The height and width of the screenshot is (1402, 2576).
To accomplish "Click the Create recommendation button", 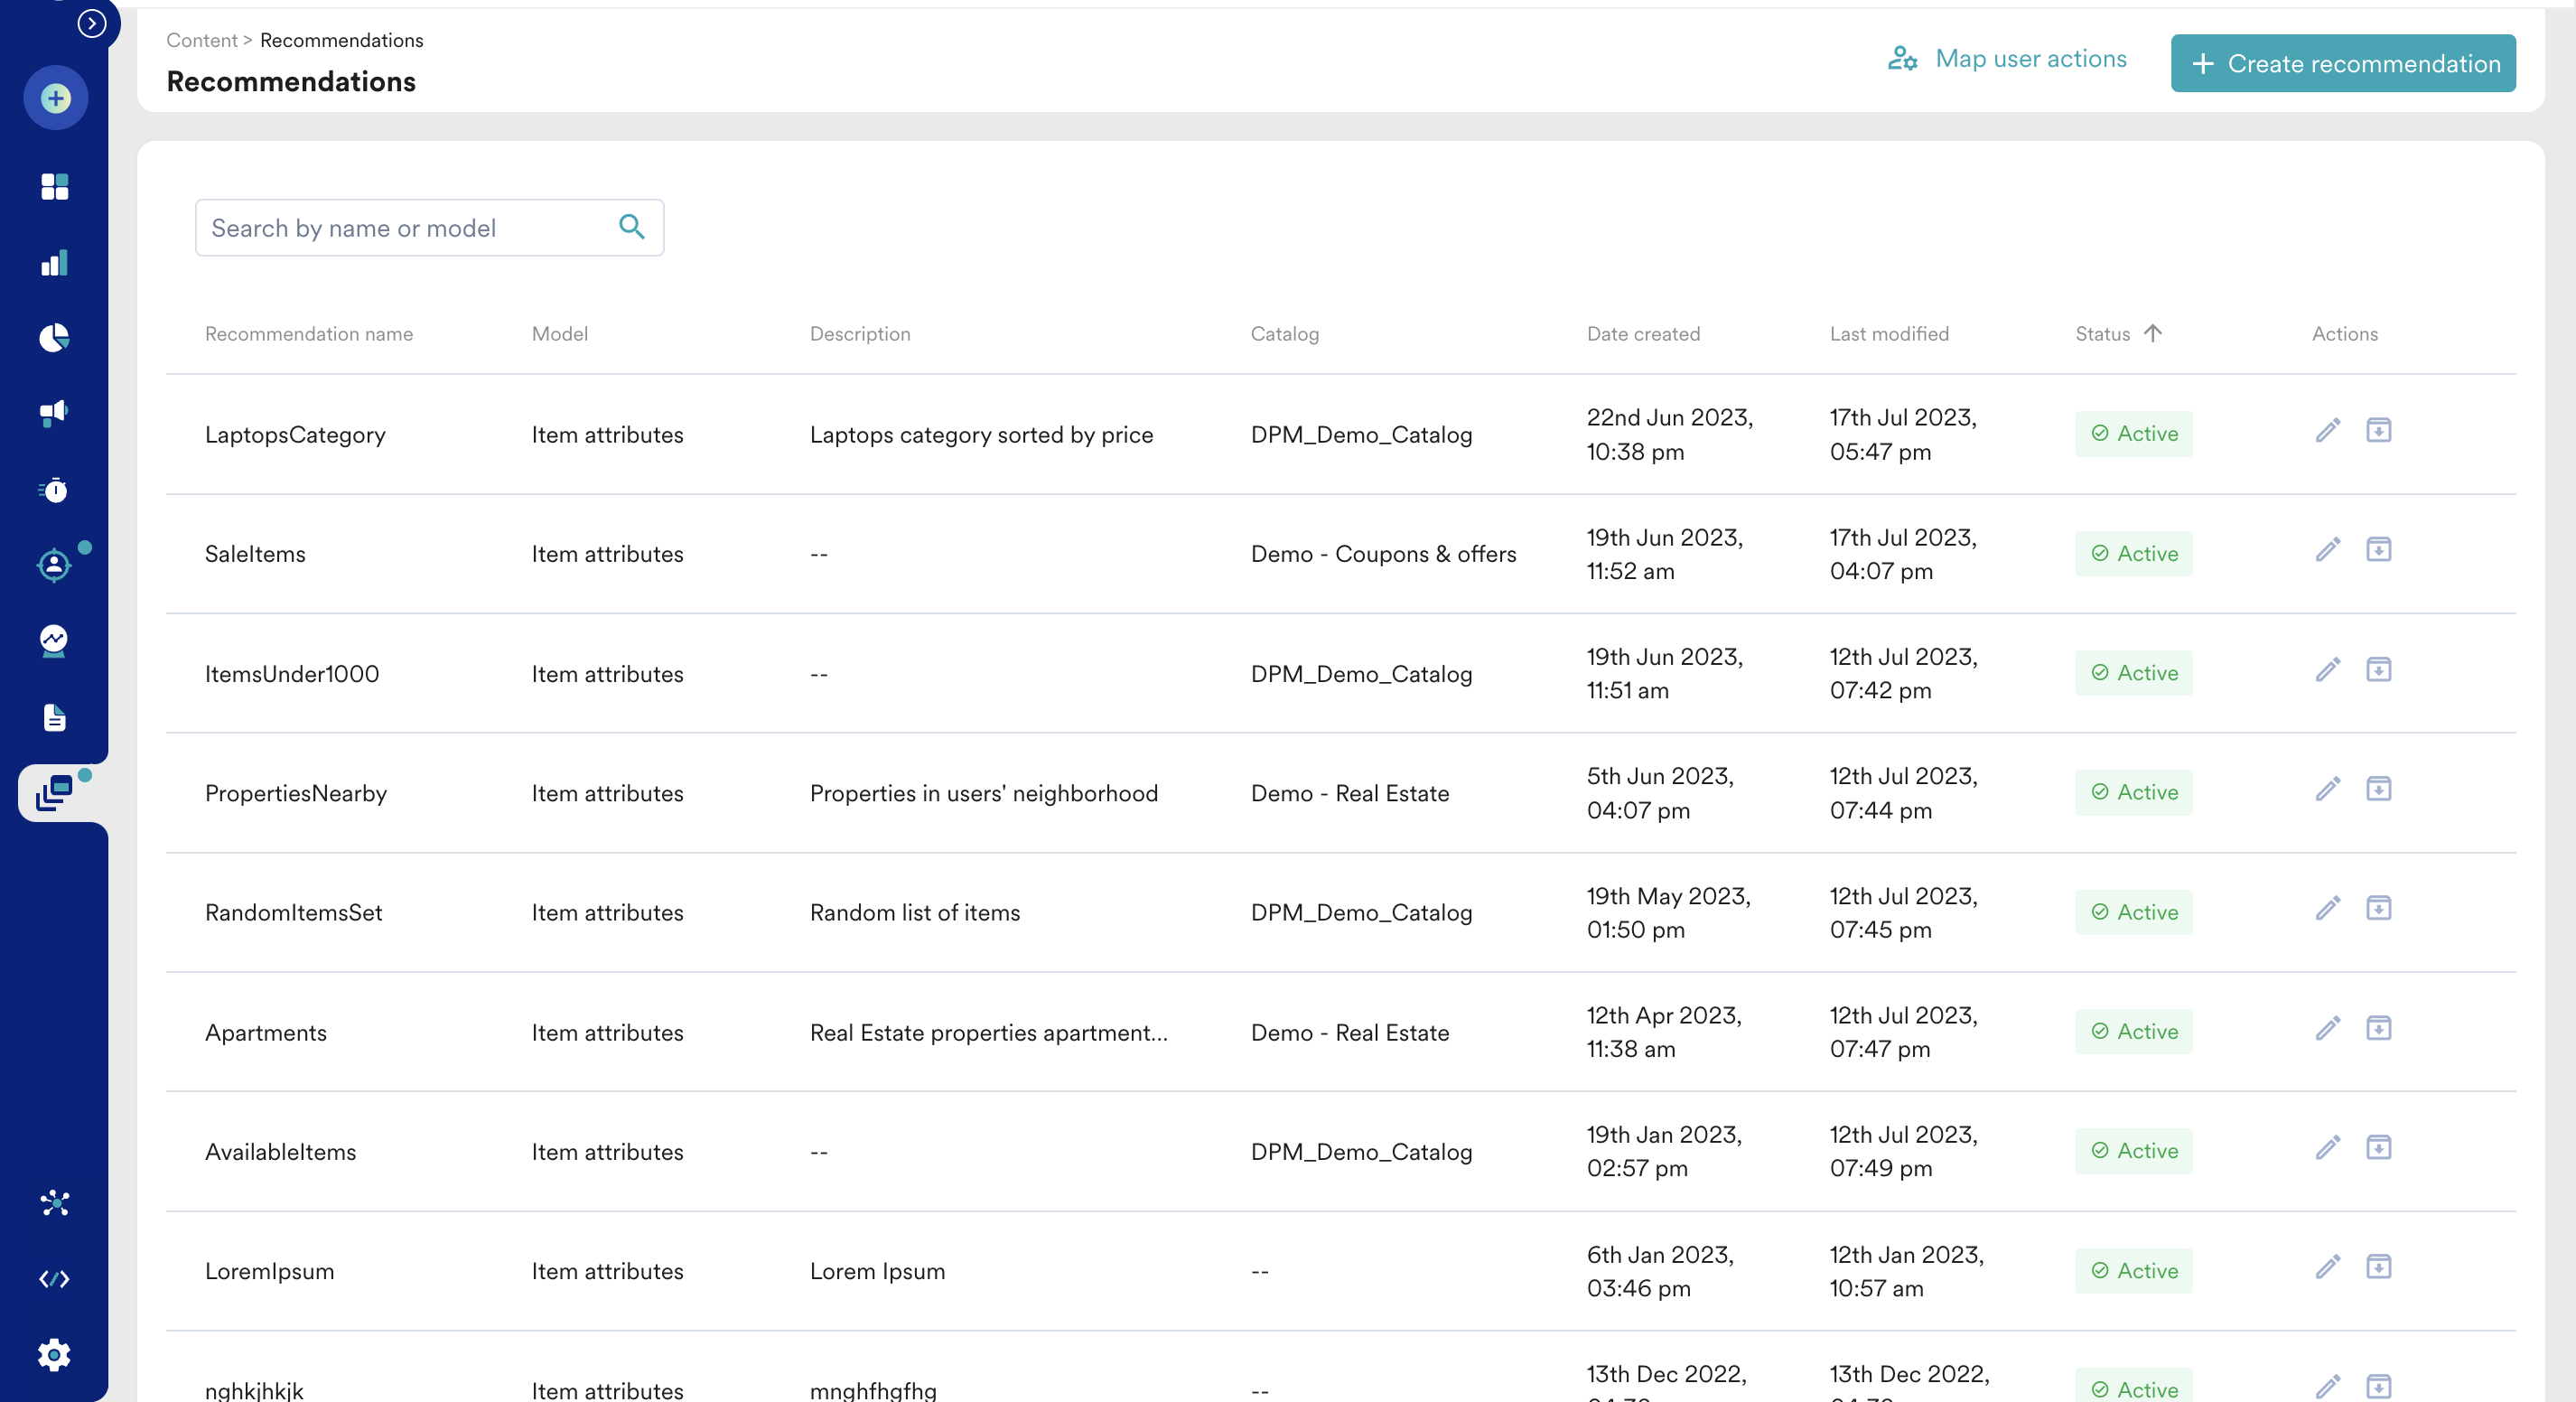I will click(x=2342, y=63).
